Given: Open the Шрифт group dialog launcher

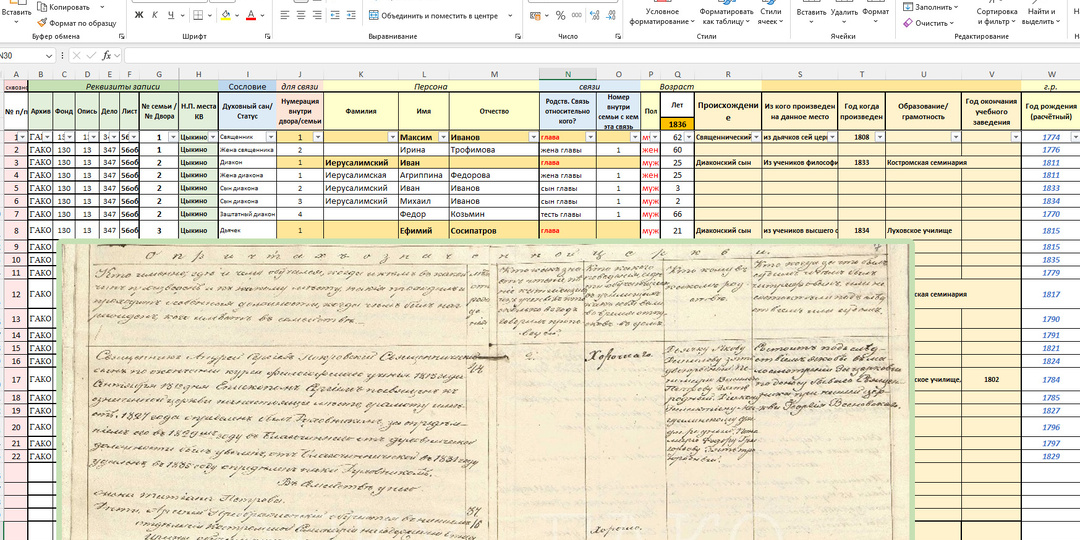Looking at the screenshot, I should (267, 36).
